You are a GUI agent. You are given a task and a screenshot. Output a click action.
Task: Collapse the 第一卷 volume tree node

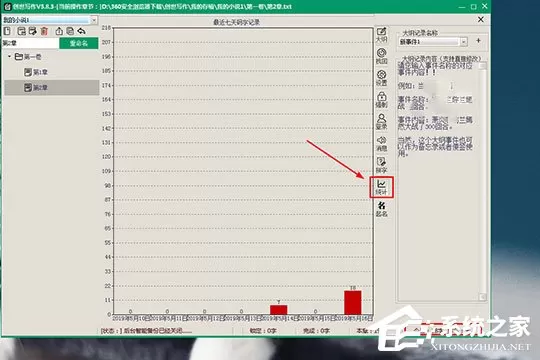[9, 56]
